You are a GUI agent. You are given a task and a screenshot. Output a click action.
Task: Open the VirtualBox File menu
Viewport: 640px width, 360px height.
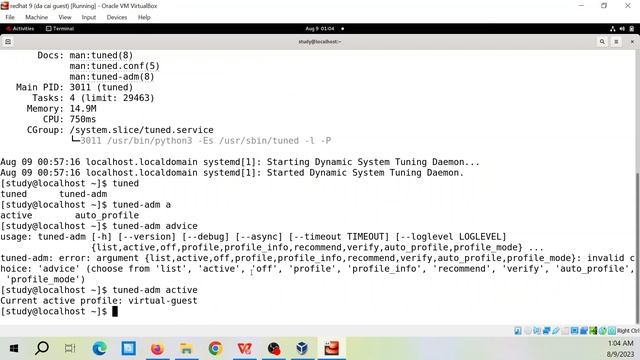pyautogui.click(x=10, y=17)
